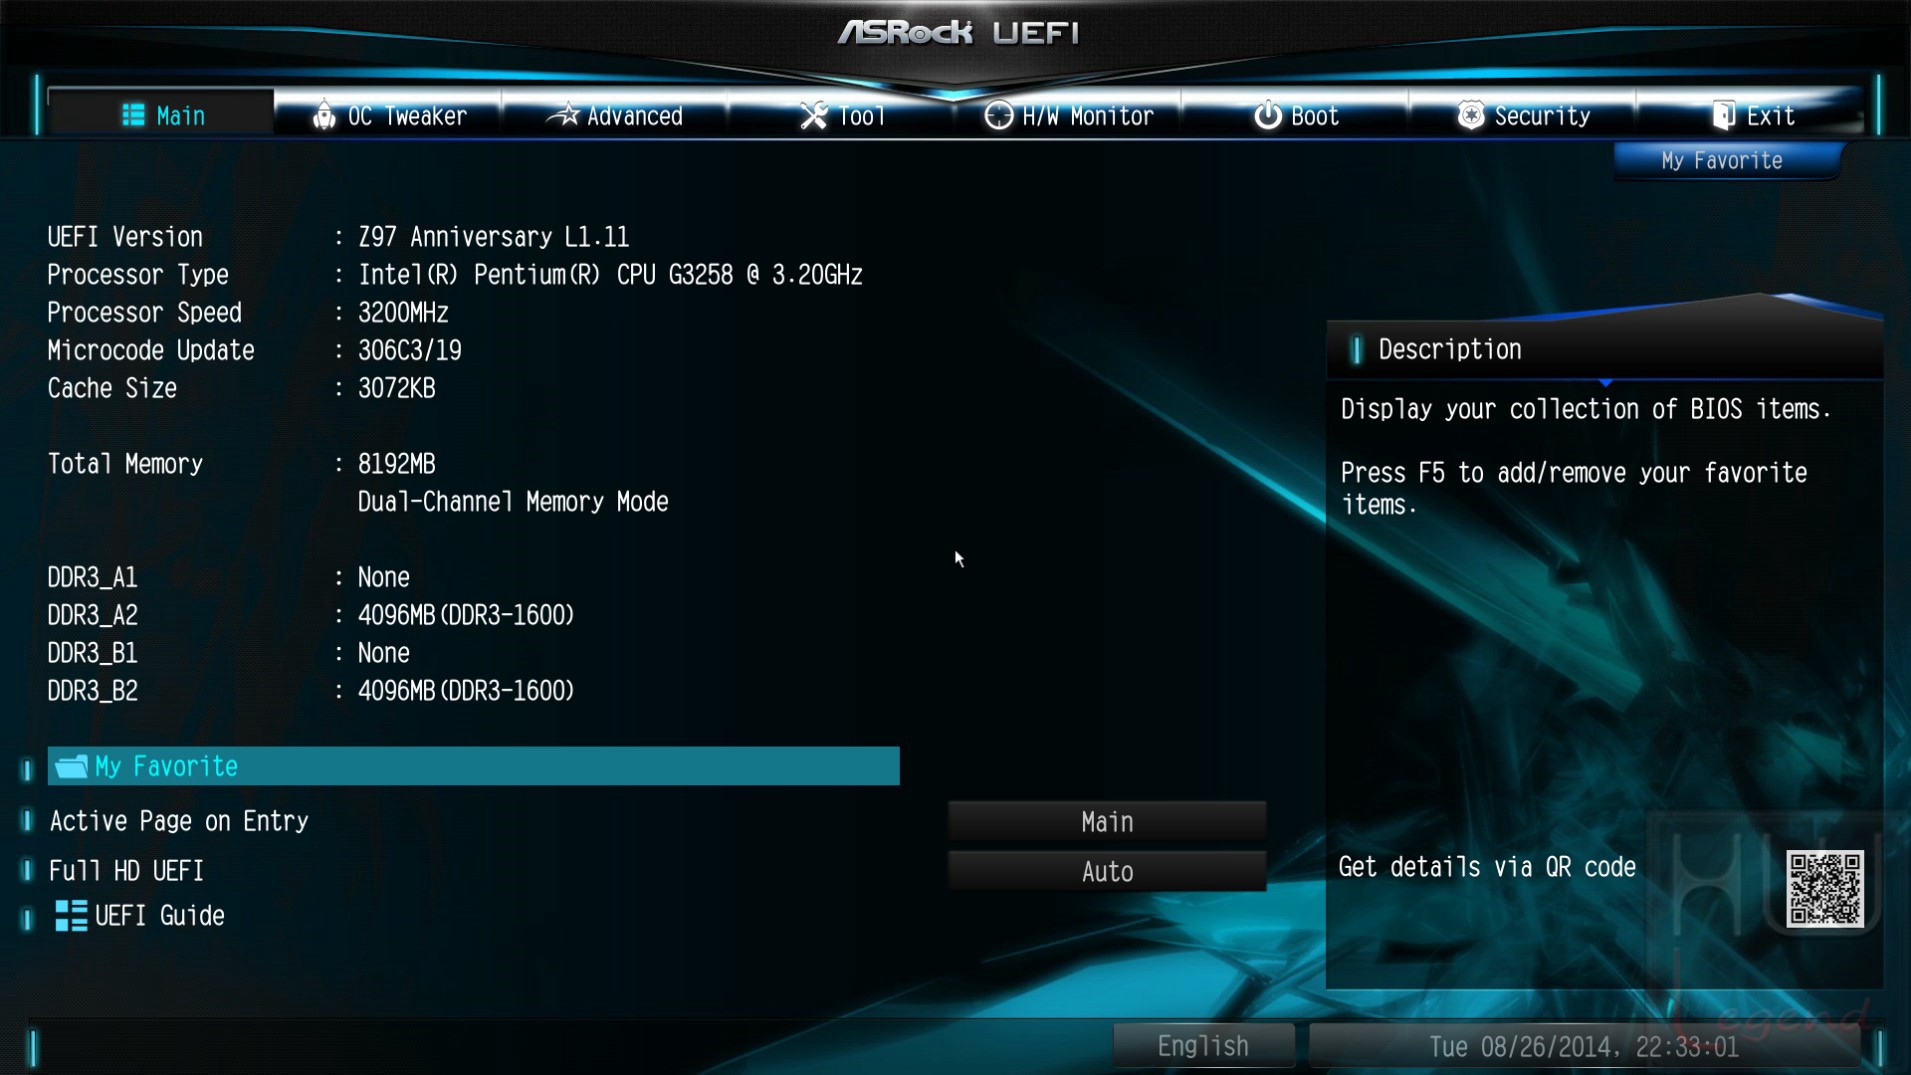
Task: Open the Security tab
Action: click(1522, 116)
